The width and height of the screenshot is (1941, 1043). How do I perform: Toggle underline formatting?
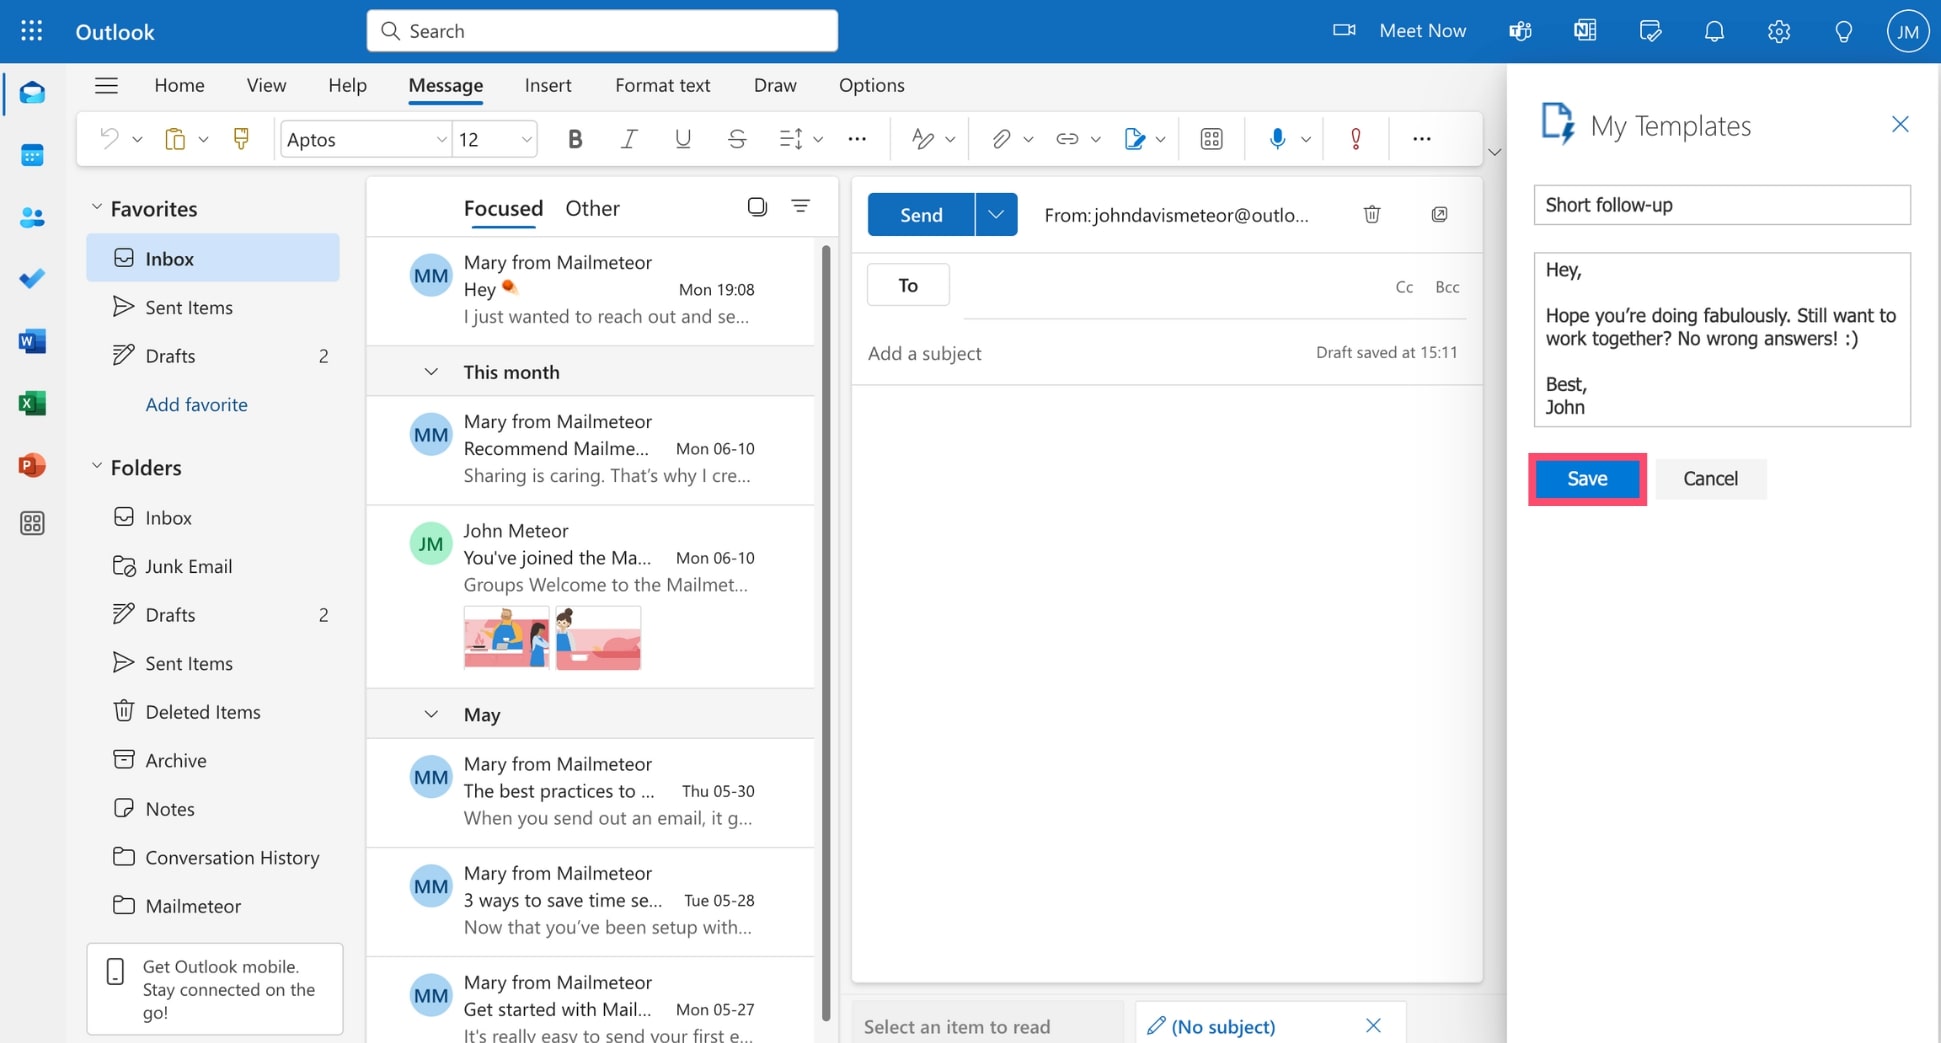click(683, 138)
